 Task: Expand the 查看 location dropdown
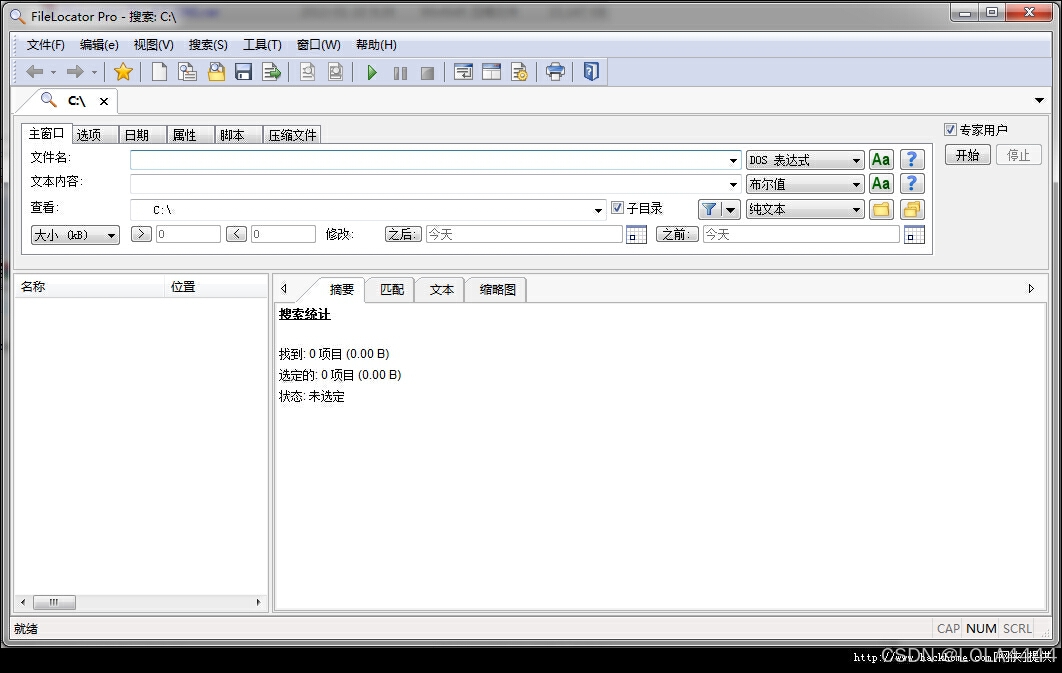pos(598,210)
